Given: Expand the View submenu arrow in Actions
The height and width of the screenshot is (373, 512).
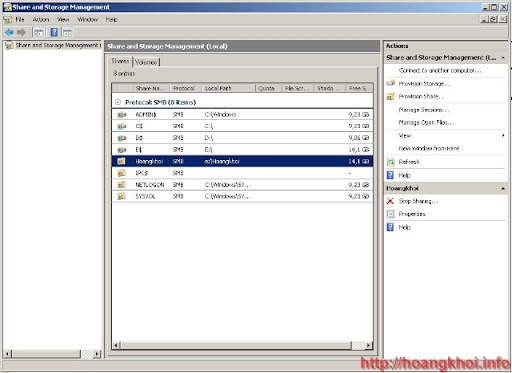Looking at the screenshot, I should pos(503,135).
